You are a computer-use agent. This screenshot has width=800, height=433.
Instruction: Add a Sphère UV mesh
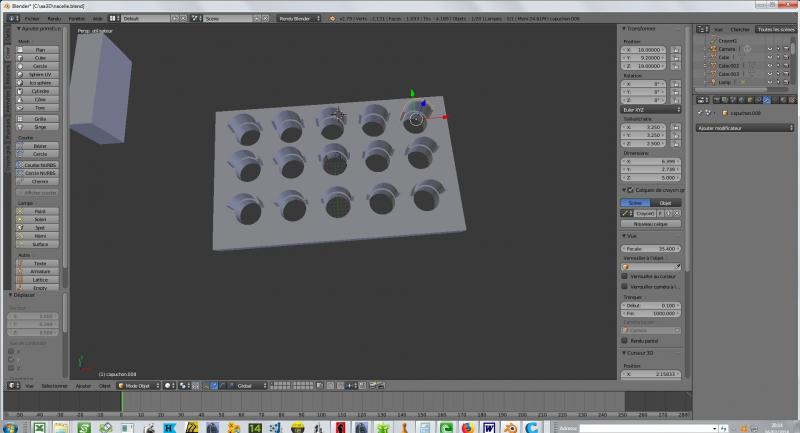[x=40, y=73]
